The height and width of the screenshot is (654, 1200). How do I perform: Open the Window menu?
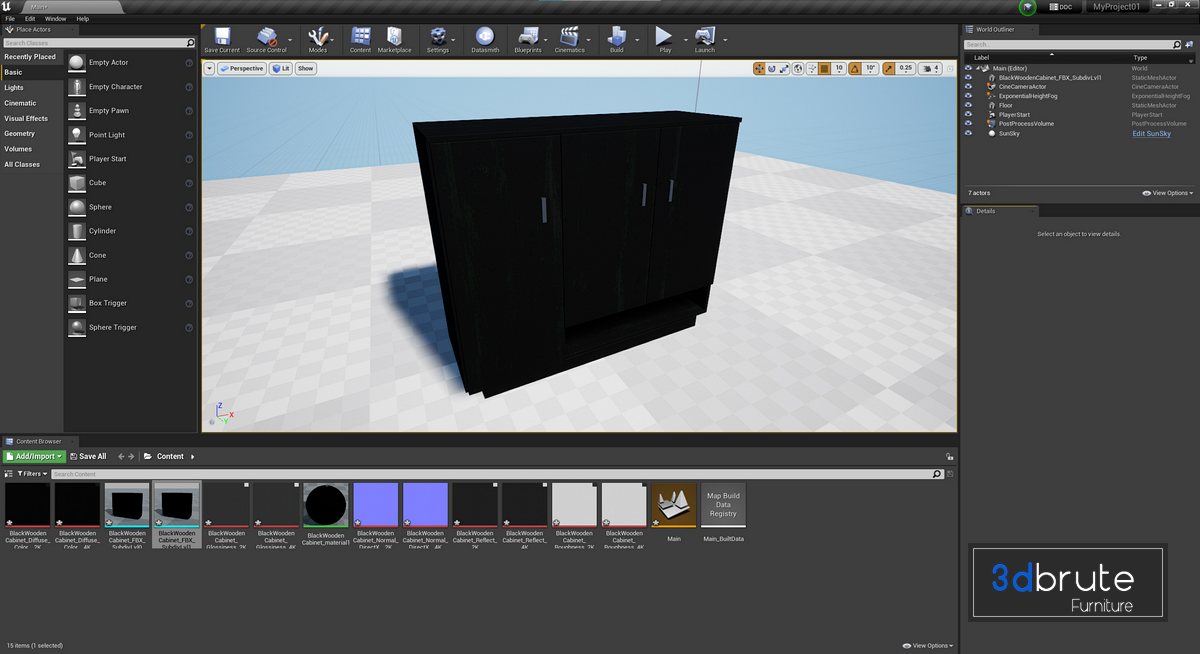(x=56, y=19)
